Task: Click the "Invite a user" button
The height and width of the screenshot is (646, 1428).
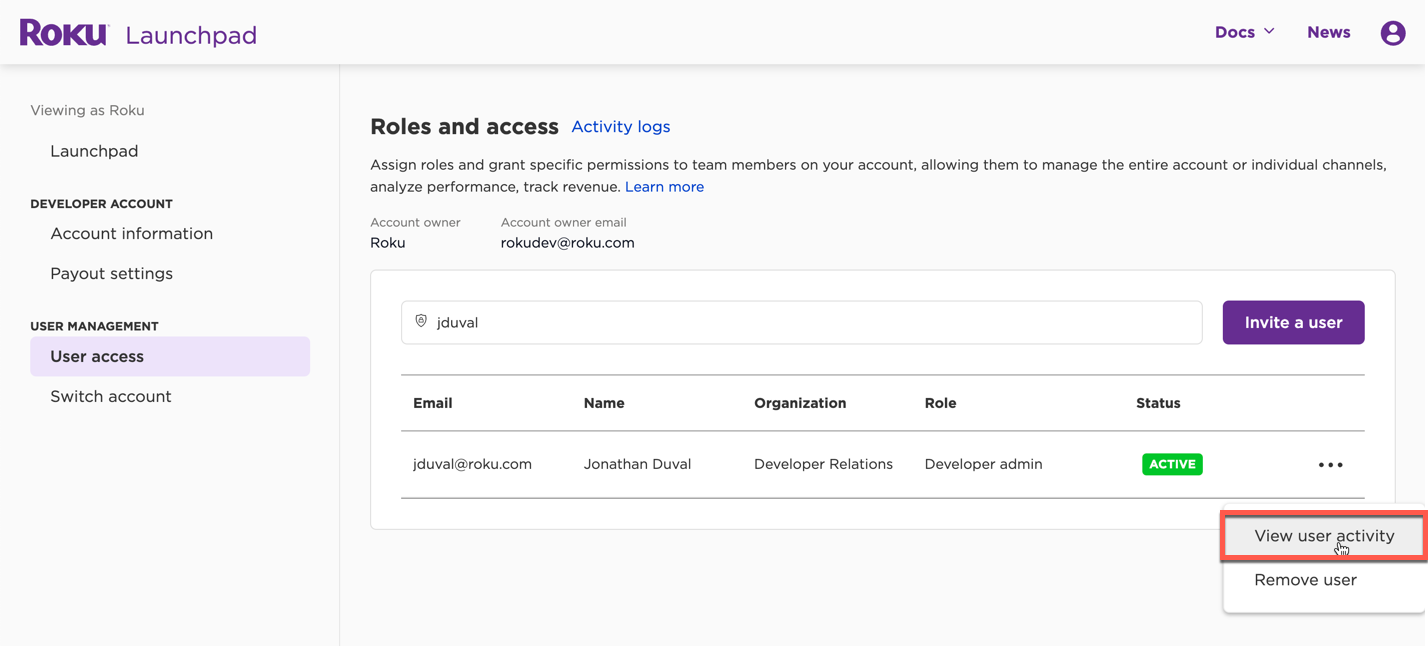Action: pos(1293,322)
